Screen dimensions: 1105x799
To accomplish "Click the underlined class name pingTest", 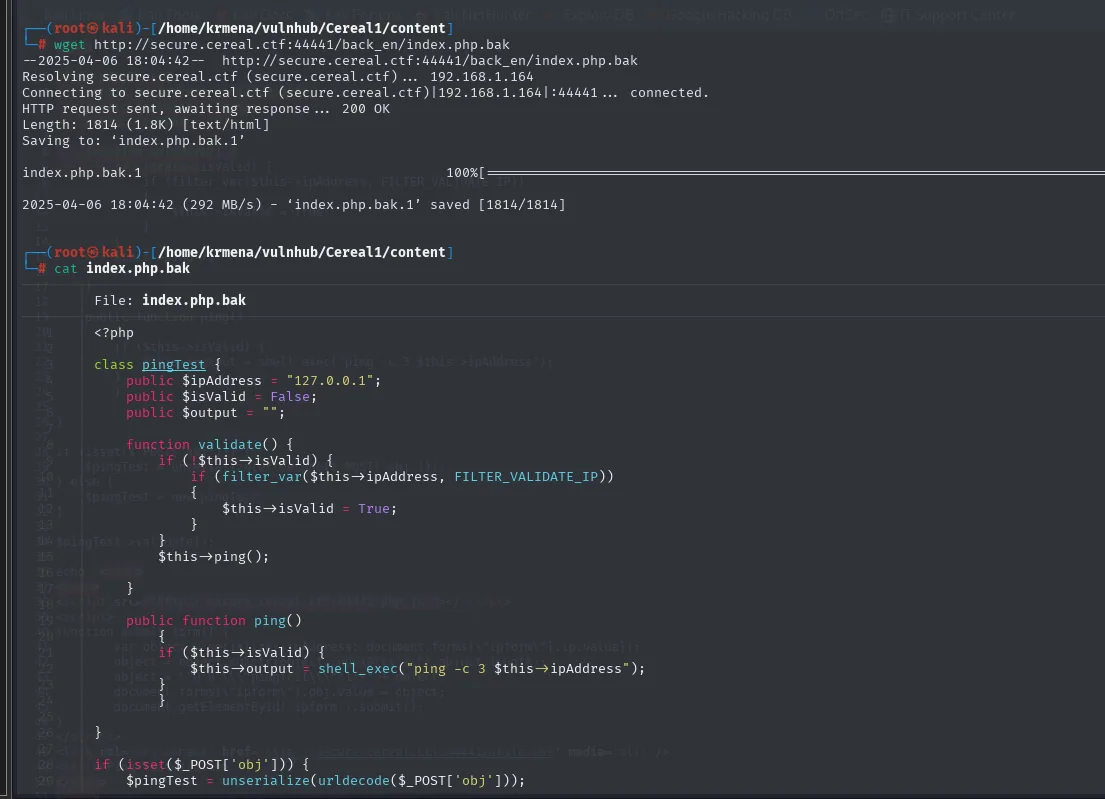I will click(173, 364).
